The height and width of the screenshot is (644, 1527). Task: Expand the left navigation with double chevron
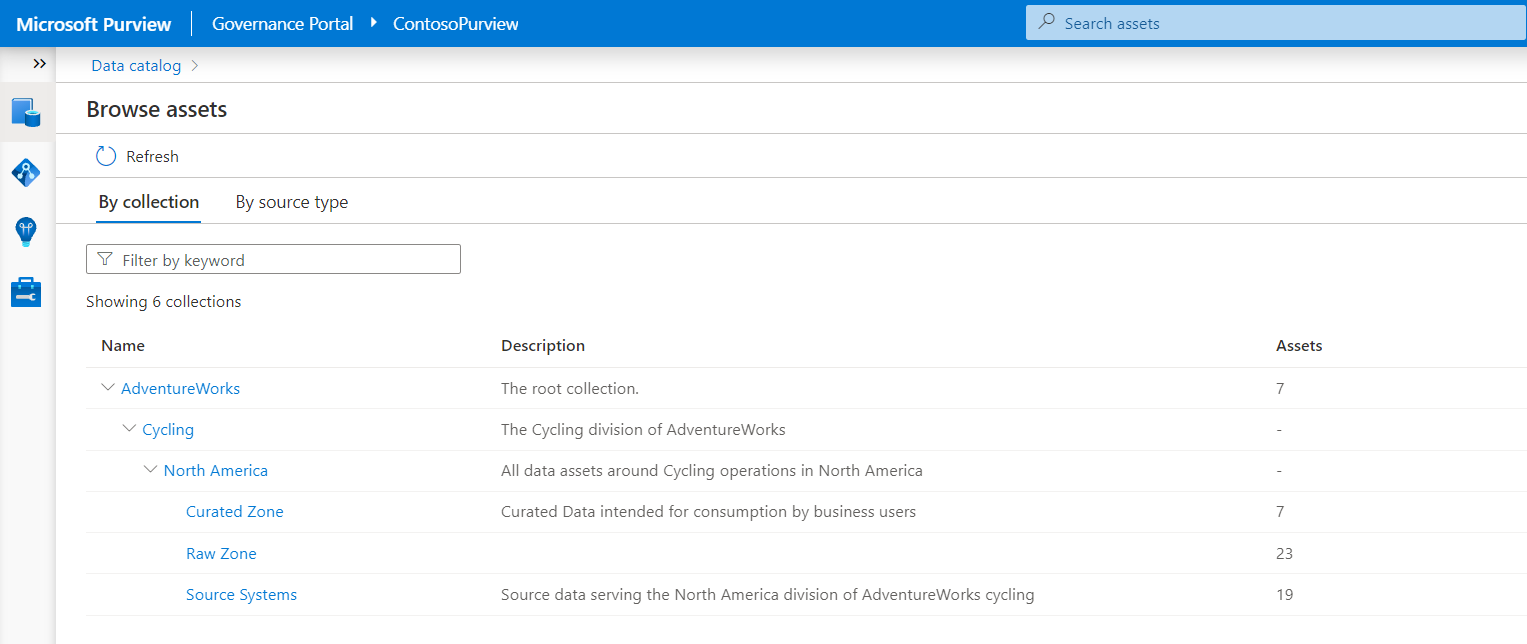click(x=39, y=64)
